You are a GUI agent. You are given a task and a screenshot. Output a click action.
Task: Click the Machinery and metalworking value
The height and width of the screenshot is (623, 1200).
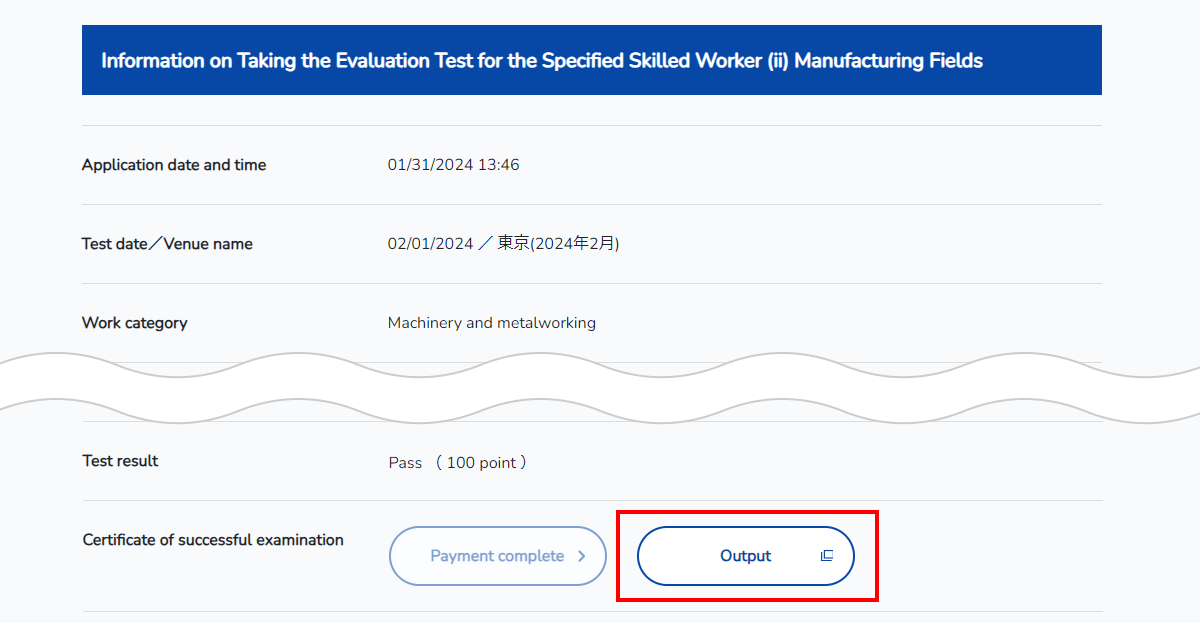pos(492,323)
